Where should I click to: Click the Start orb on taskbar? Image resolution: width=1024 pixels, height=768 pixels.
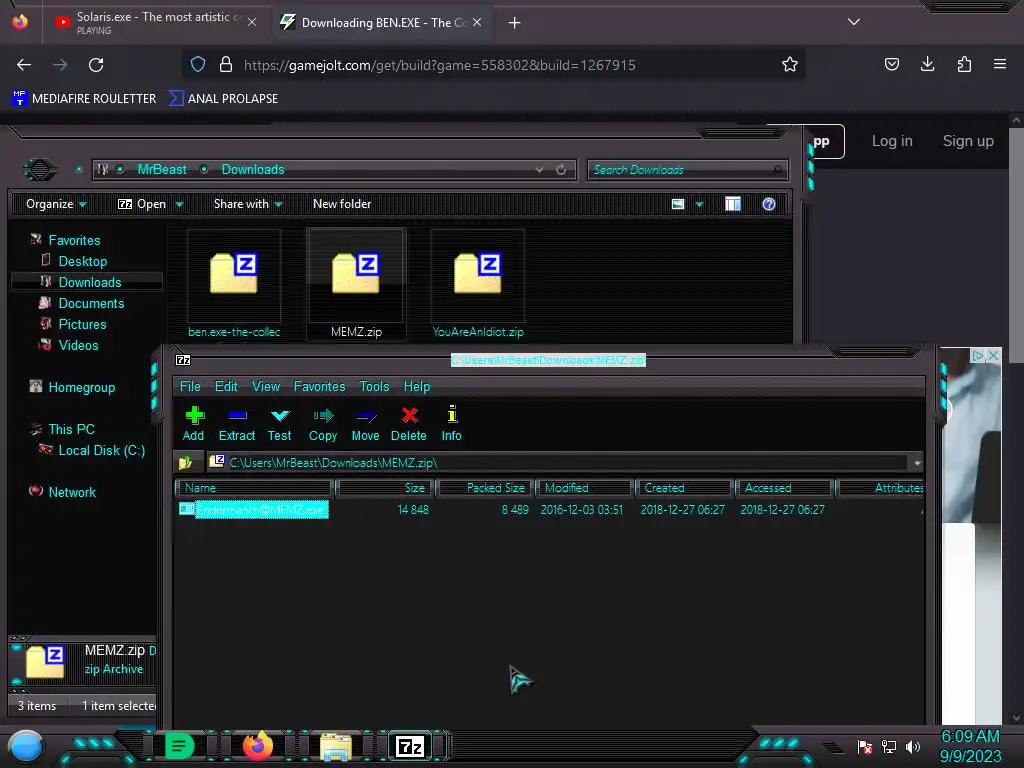click(26, 746)
